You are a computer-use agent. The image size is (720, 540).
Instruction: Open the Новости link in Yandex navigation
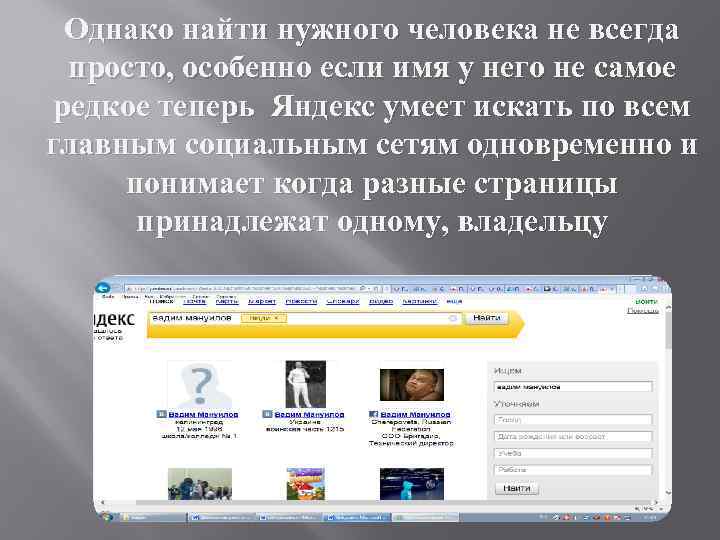coord(301,301)
